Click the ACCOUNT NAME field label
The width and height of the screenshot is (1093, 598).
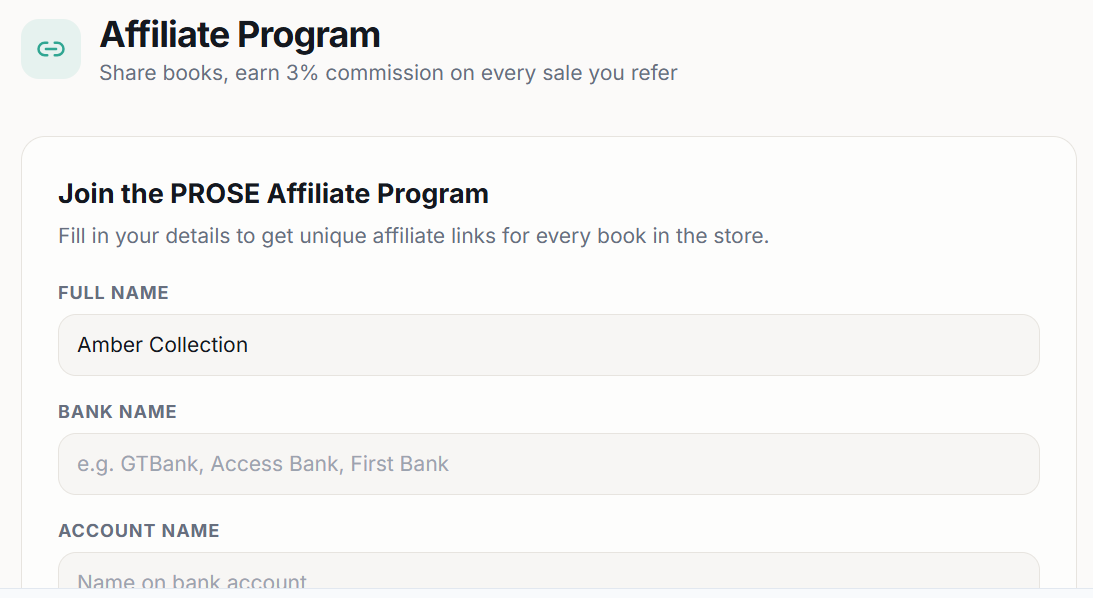(x=138, y=531)
